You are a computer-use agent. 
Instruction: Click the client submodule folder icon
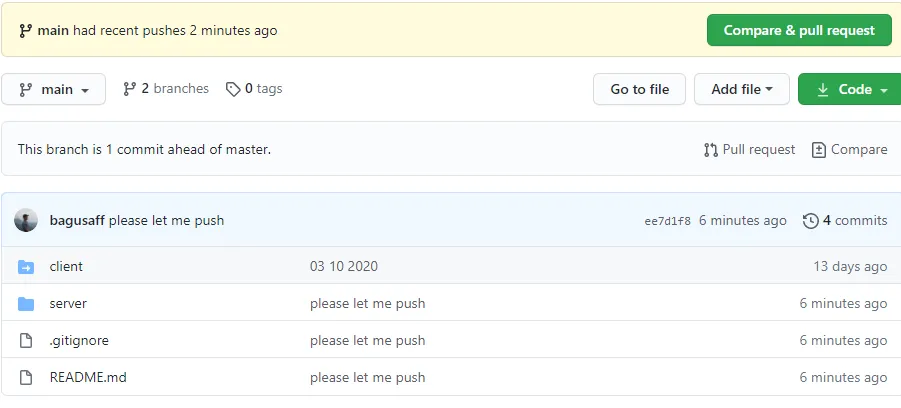pyautogui.click(x=26, y=267)
